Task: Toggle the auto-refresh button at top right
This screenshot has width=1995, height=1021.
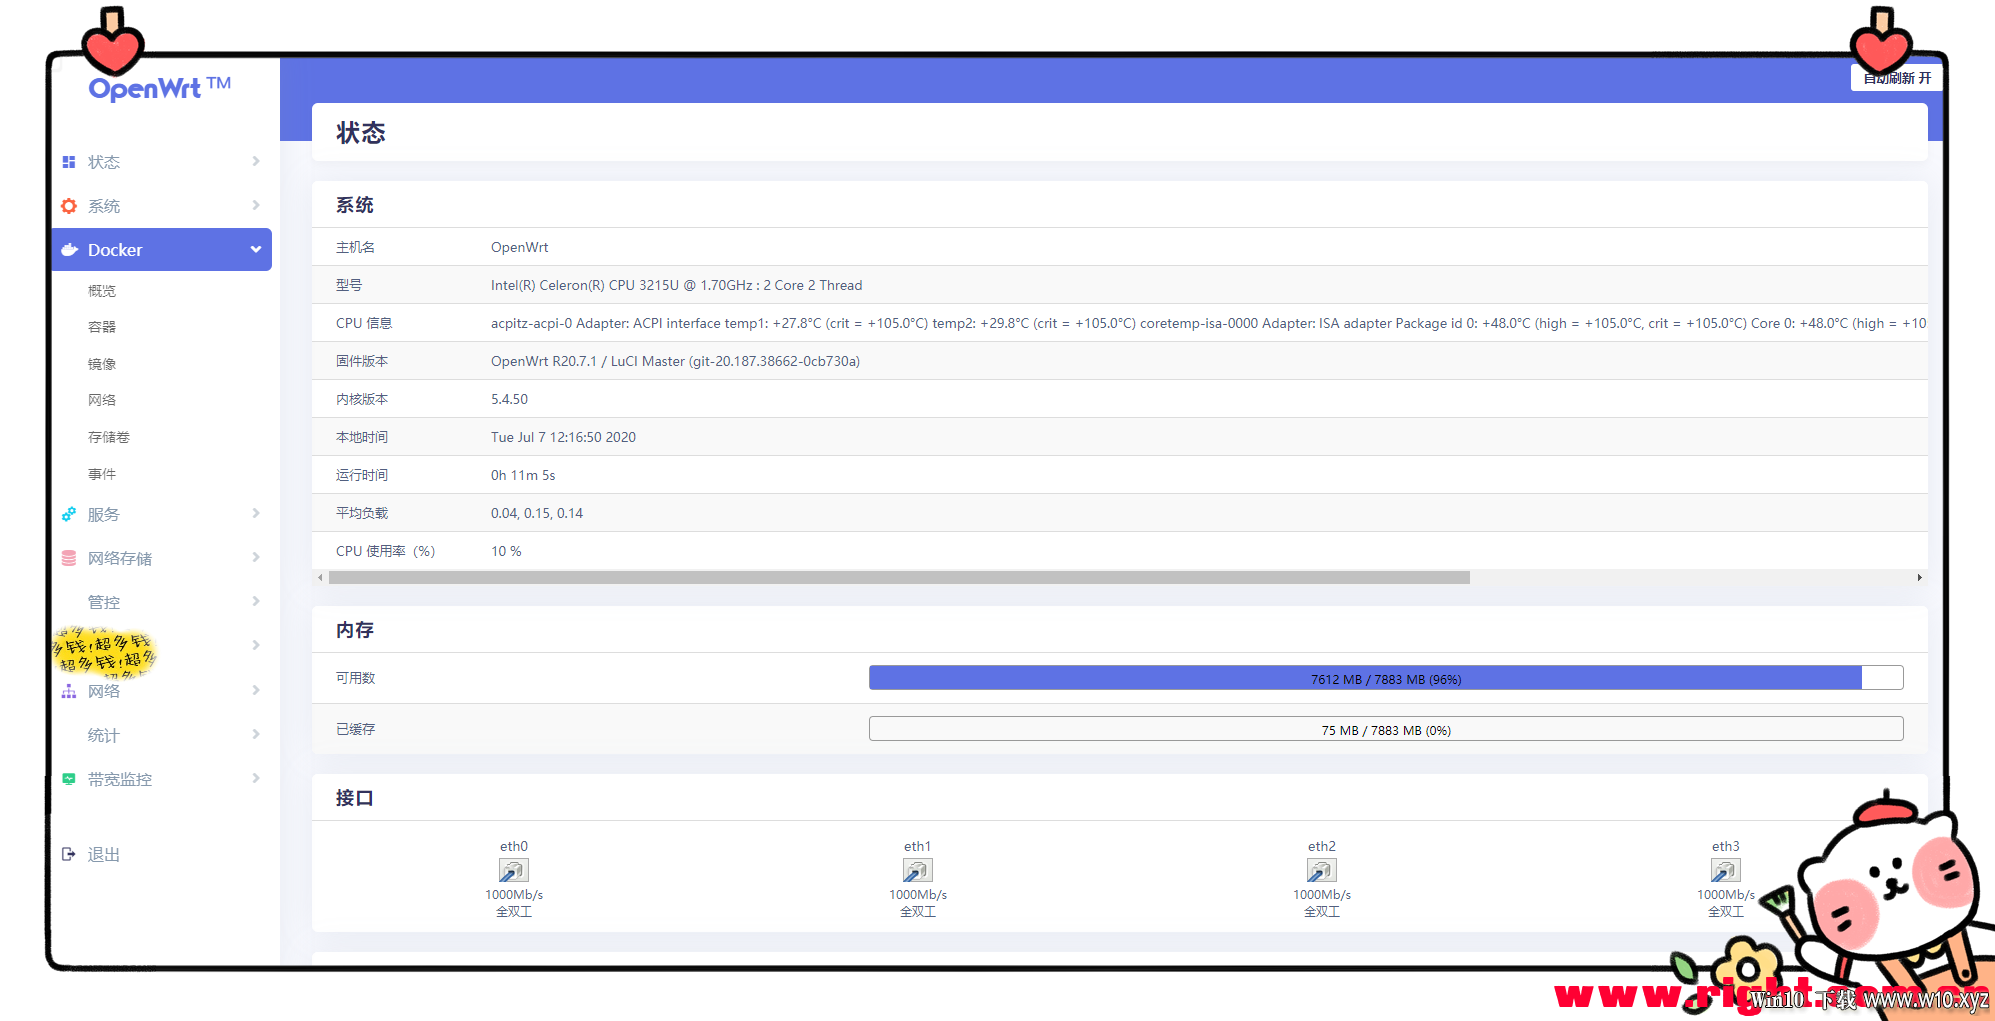Action: click(1896, 78)
